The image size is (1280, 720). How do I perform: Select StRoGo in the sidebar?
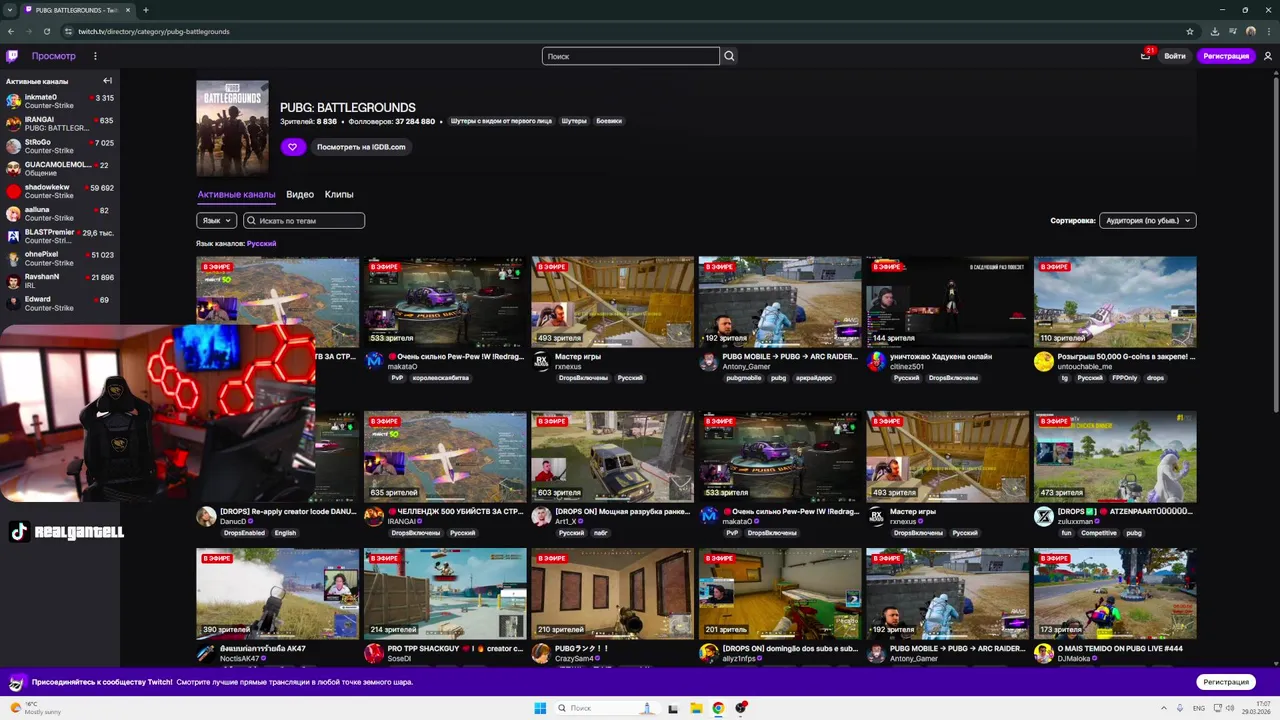(60, 146)
